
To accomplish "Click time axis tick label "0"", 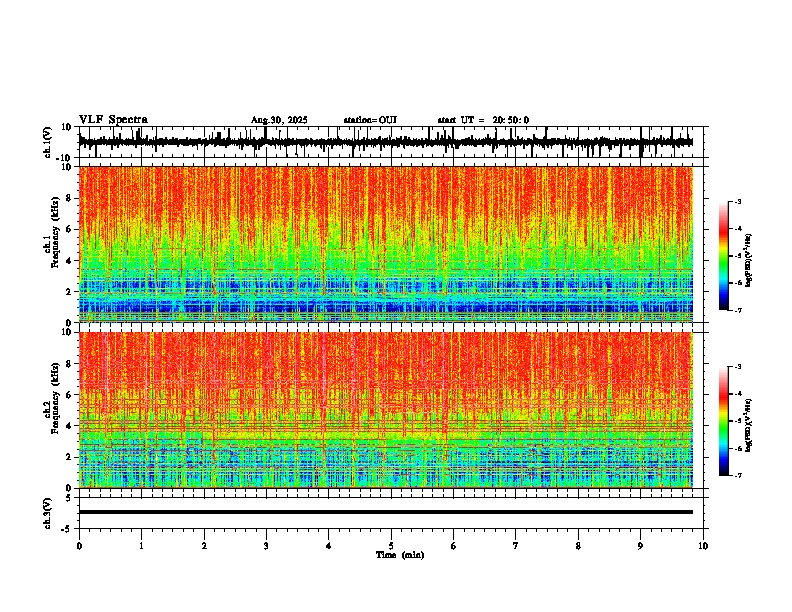I will pyautogui.click(x=79, y=546).
